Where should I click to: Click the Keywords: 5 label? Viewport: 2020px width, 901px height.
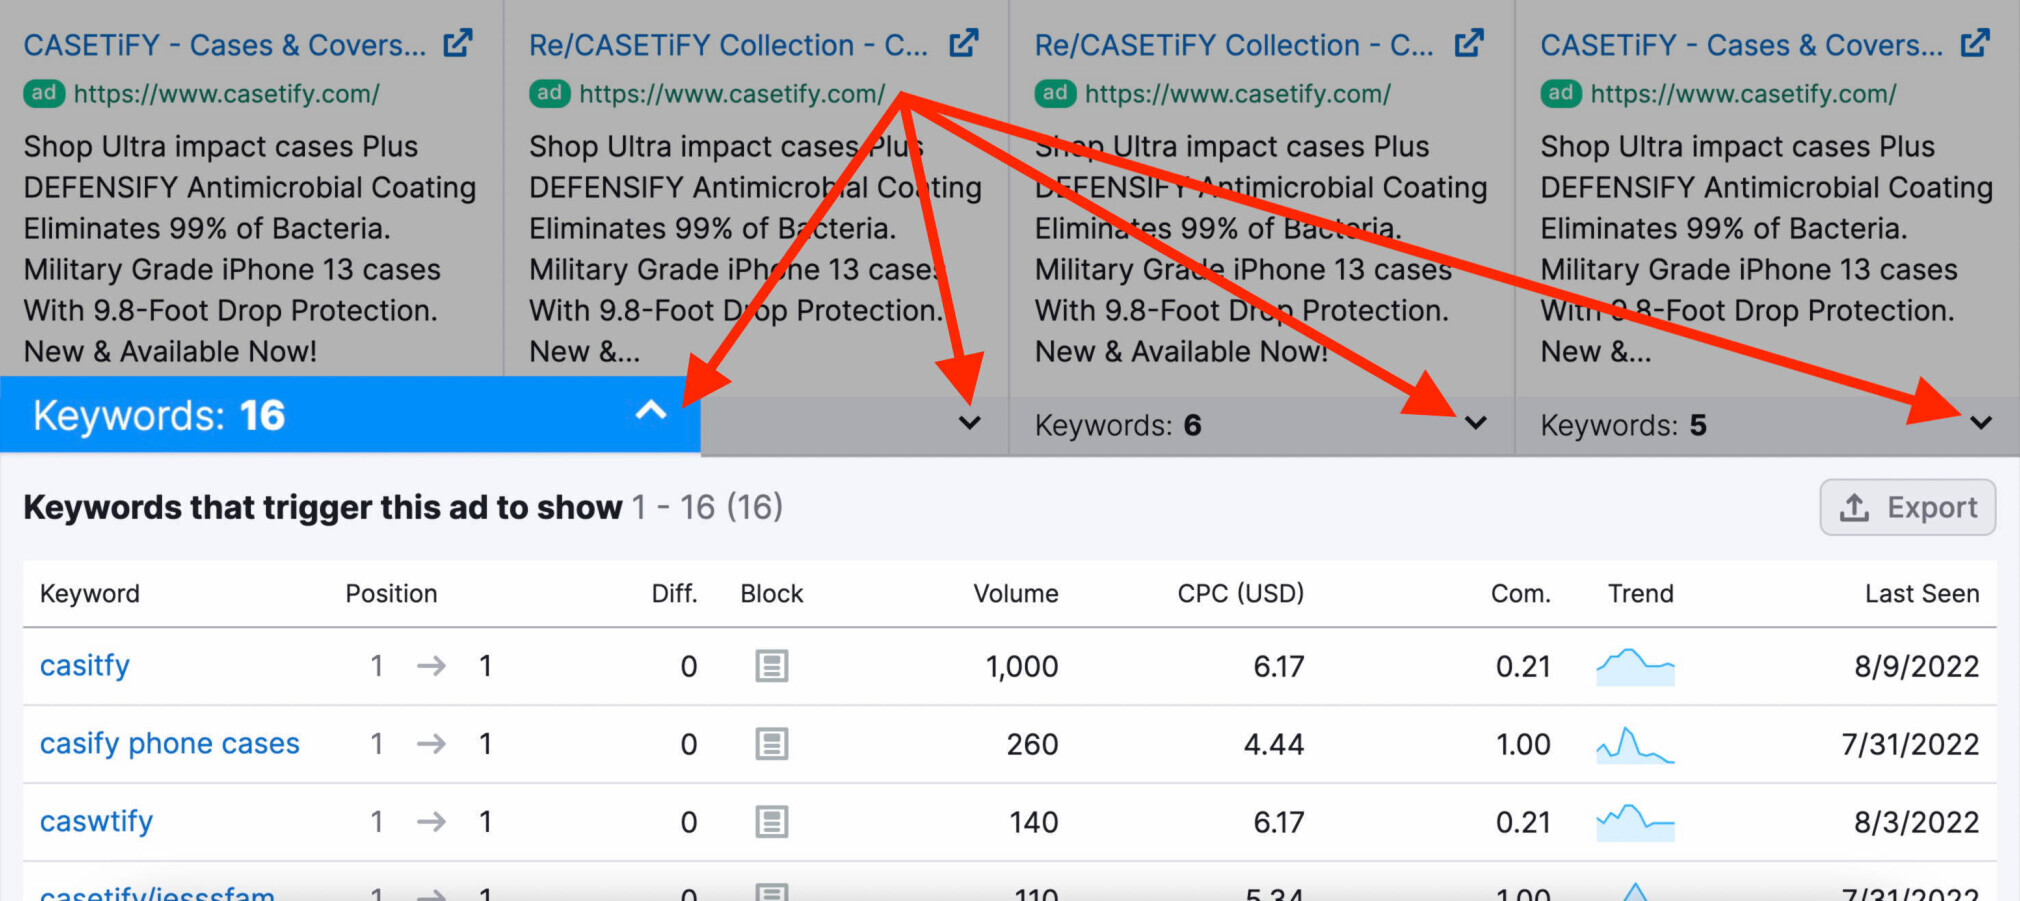[x=1624, y=425]
